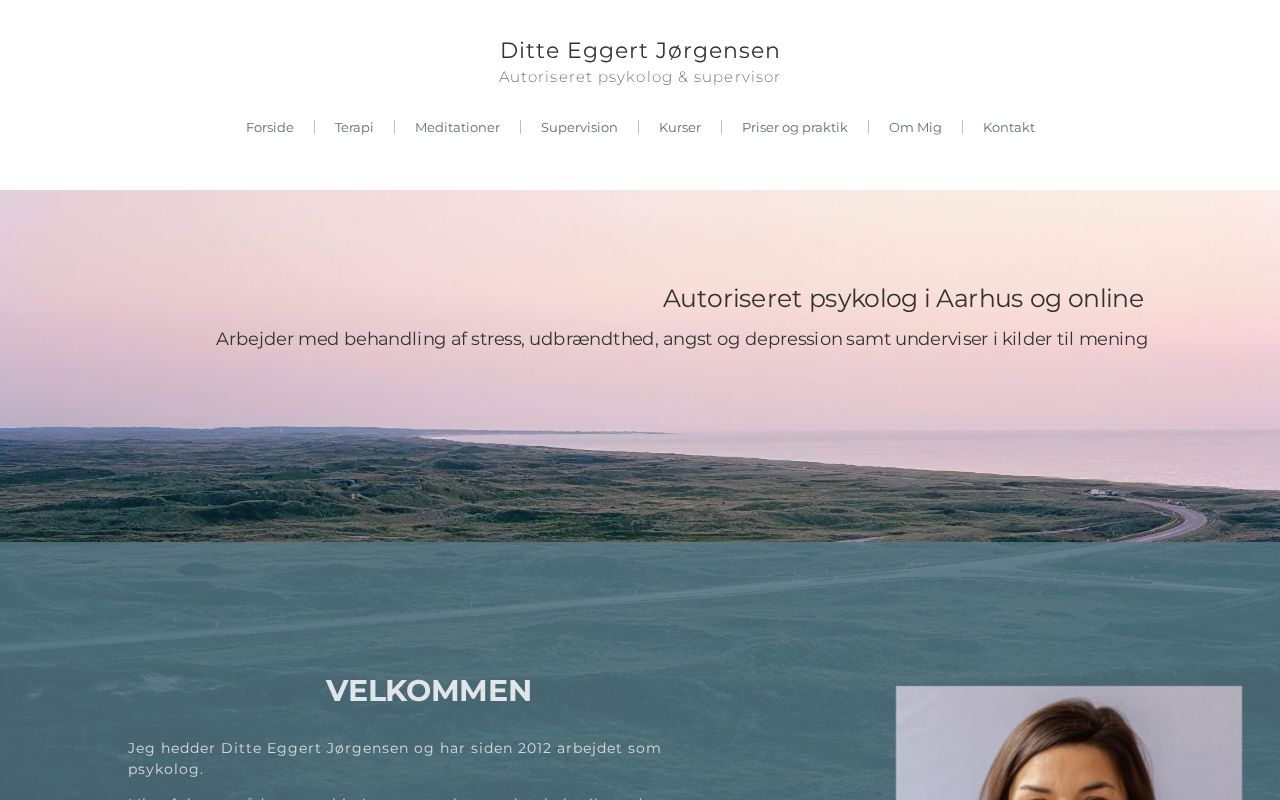Open the Kurser page
This screenshot has width=1280, height=800.
[680, 127]
